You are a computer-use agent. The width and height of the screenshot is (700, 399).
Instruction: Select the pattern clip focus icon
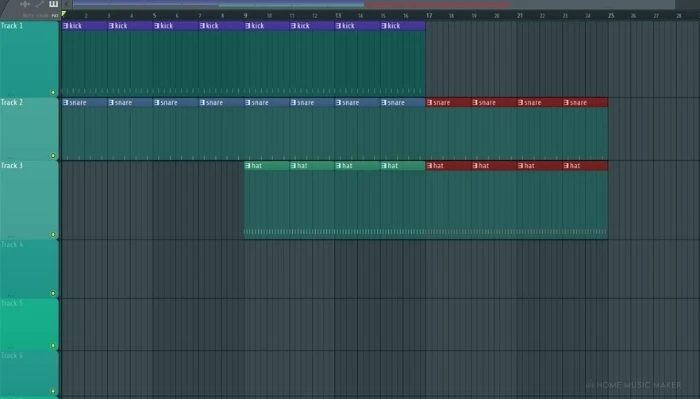click(54, 4)
